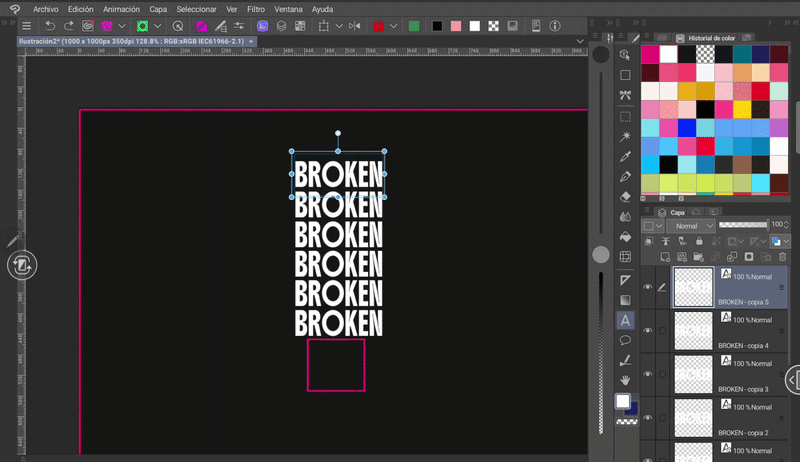Expand the layer color dropdown in Capa panel
This screenshot has height=462, width=800.
pos(788,241)
